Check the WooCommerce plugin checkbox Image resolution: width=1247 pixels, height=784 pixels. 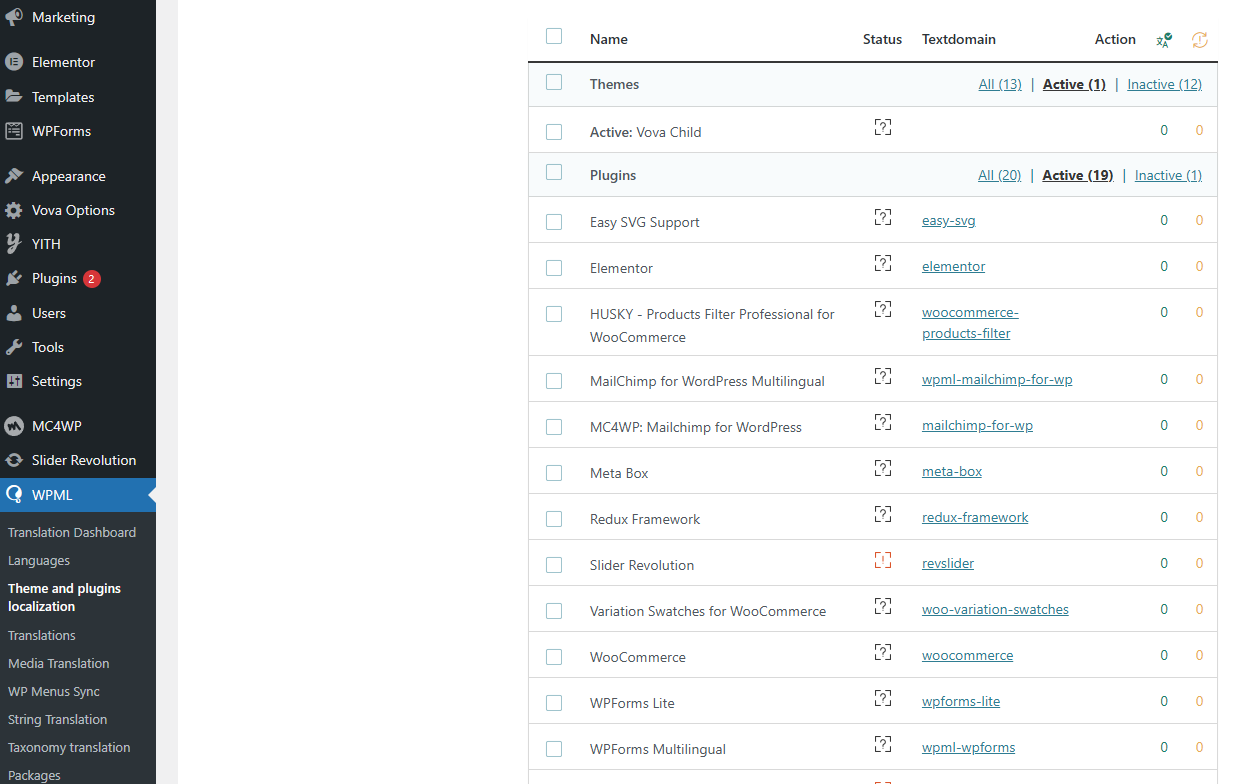pos(554,657)
